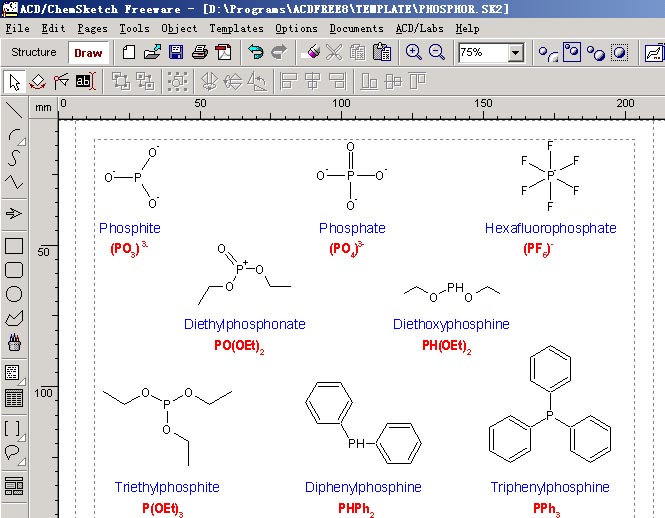This screenshot has height=518, width=665.
Task: Select the Arrow drawing tool
Action: coord(14,213)
